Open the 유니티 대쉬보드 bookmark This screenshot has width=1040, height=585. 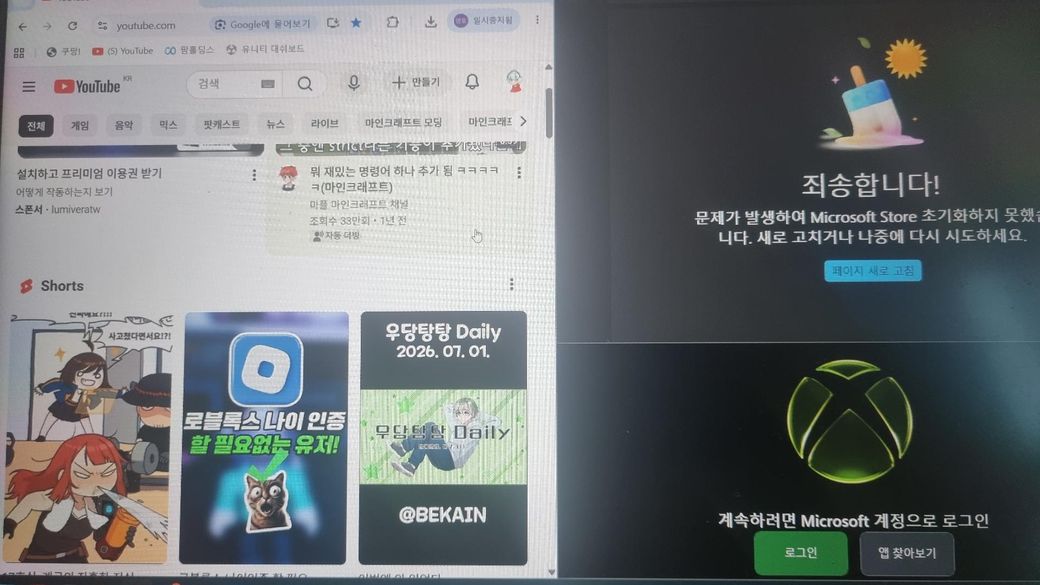point(265,49)
